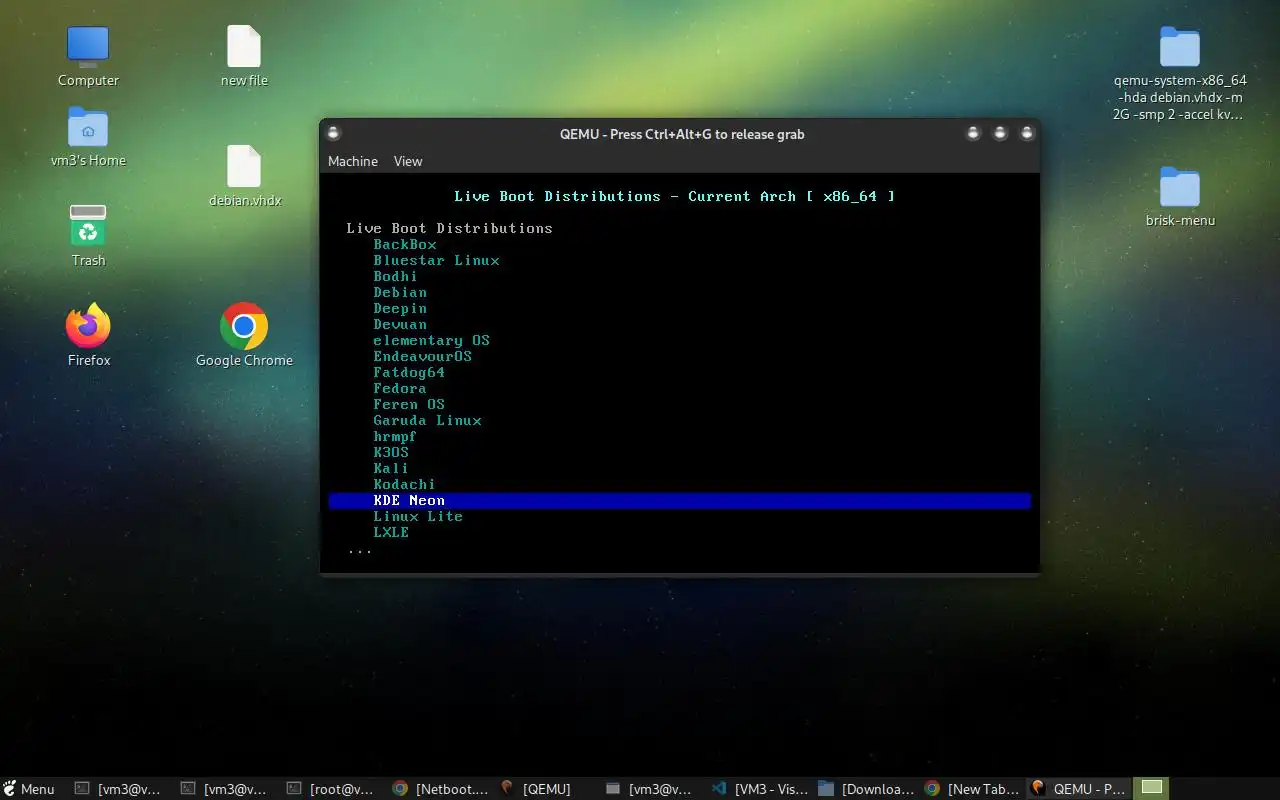Switch to the [New Tab... Chrome taskbar item
The image size is (1280, 800).
coord(972,789)
